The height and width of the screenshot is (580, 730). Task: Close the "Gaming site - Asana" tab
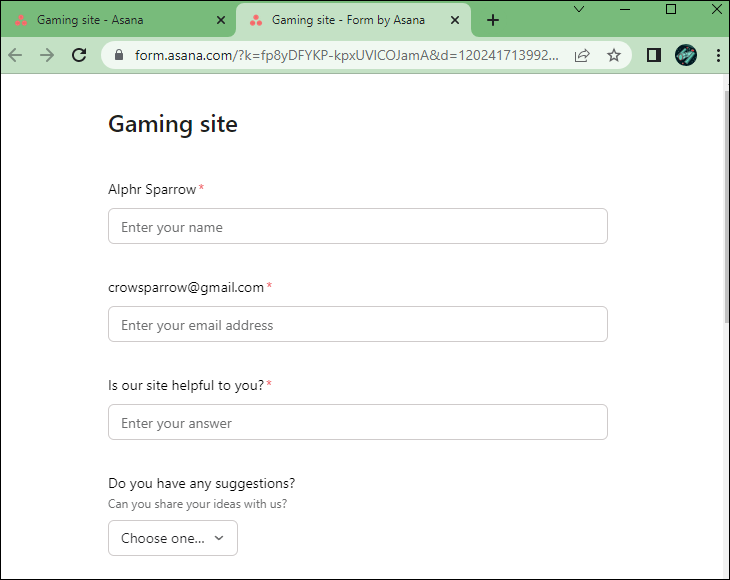coord(220,20)
